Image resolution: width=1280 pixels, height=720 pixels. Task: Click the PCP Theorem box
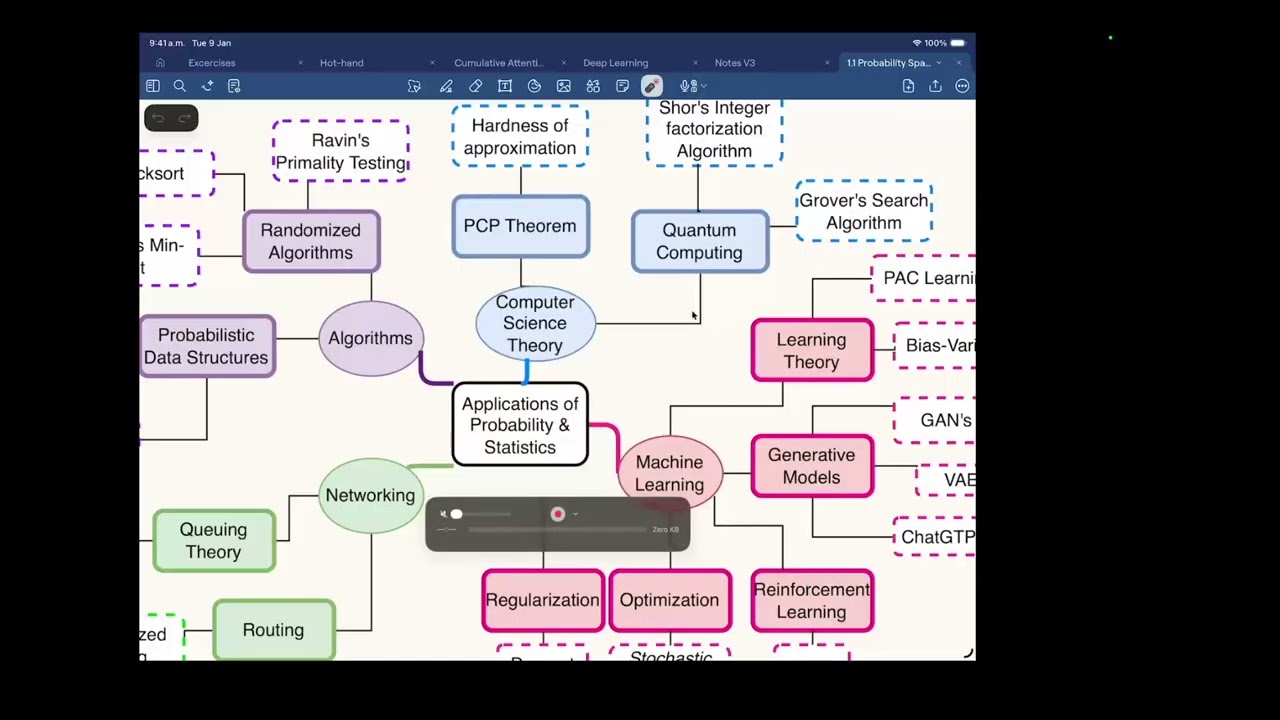coord(520,226)
